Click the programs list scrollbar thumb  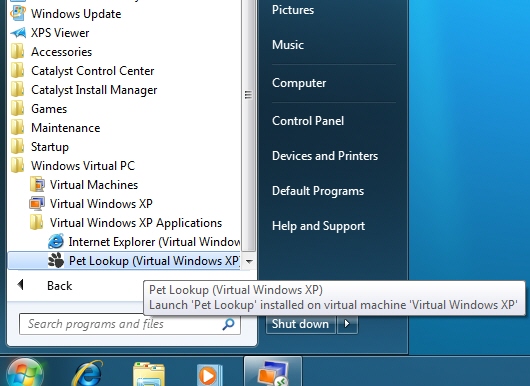tap(248, 95)
